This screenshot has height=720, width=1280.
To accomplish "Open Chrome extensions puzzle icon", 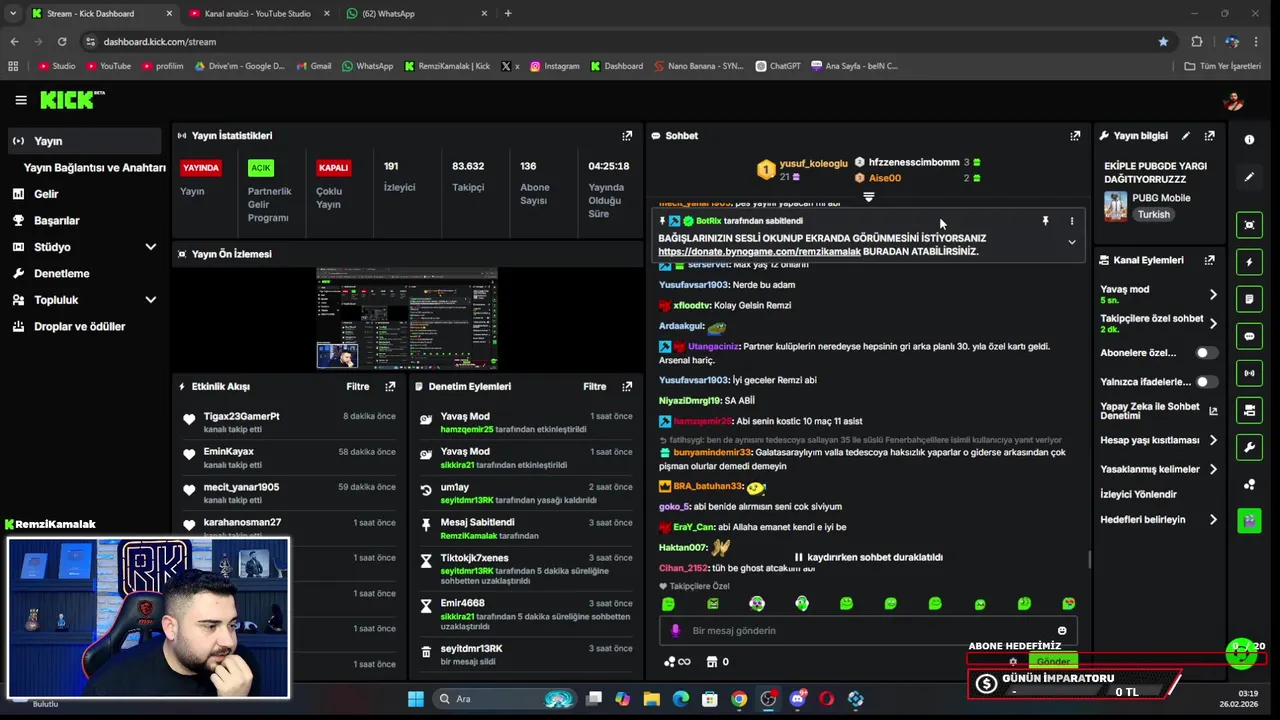I will [x=1196, y=42].
